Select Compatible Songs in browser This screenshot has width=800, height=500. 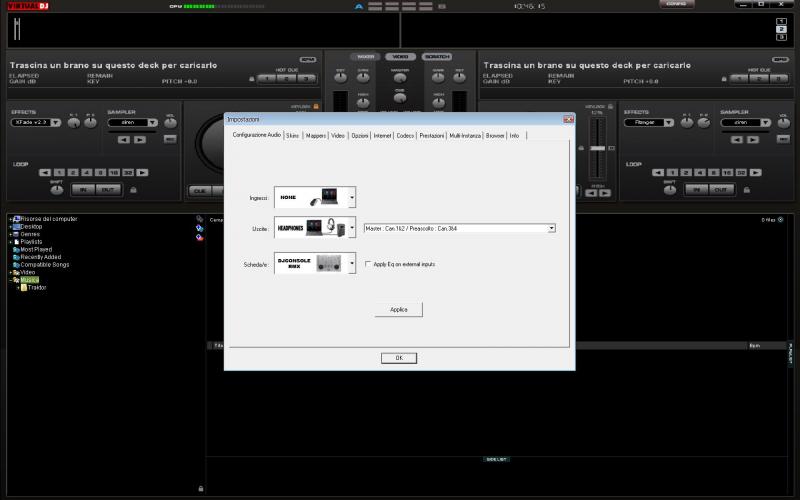[x=44, y=265]
